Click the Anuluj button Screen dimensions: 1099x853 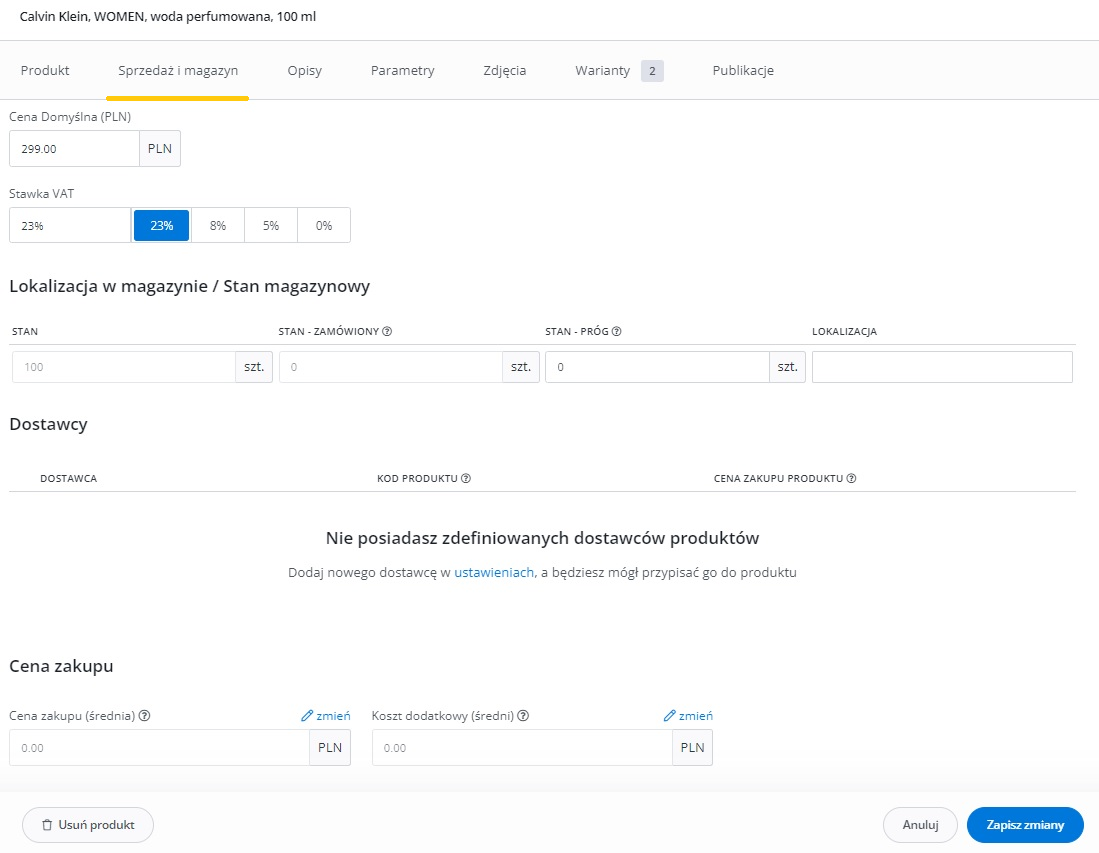pyautogui.click(x=919, y=826)
